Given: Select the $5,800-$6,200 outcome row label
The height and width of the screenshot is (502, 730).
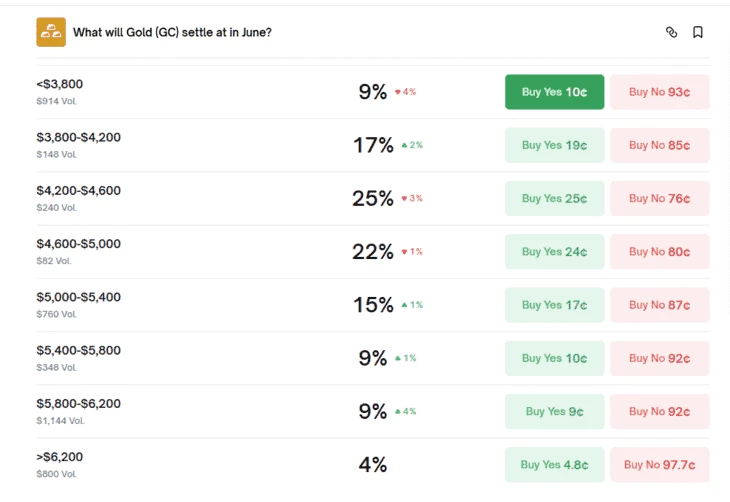Looking at the screenshot, I should 78,404.
